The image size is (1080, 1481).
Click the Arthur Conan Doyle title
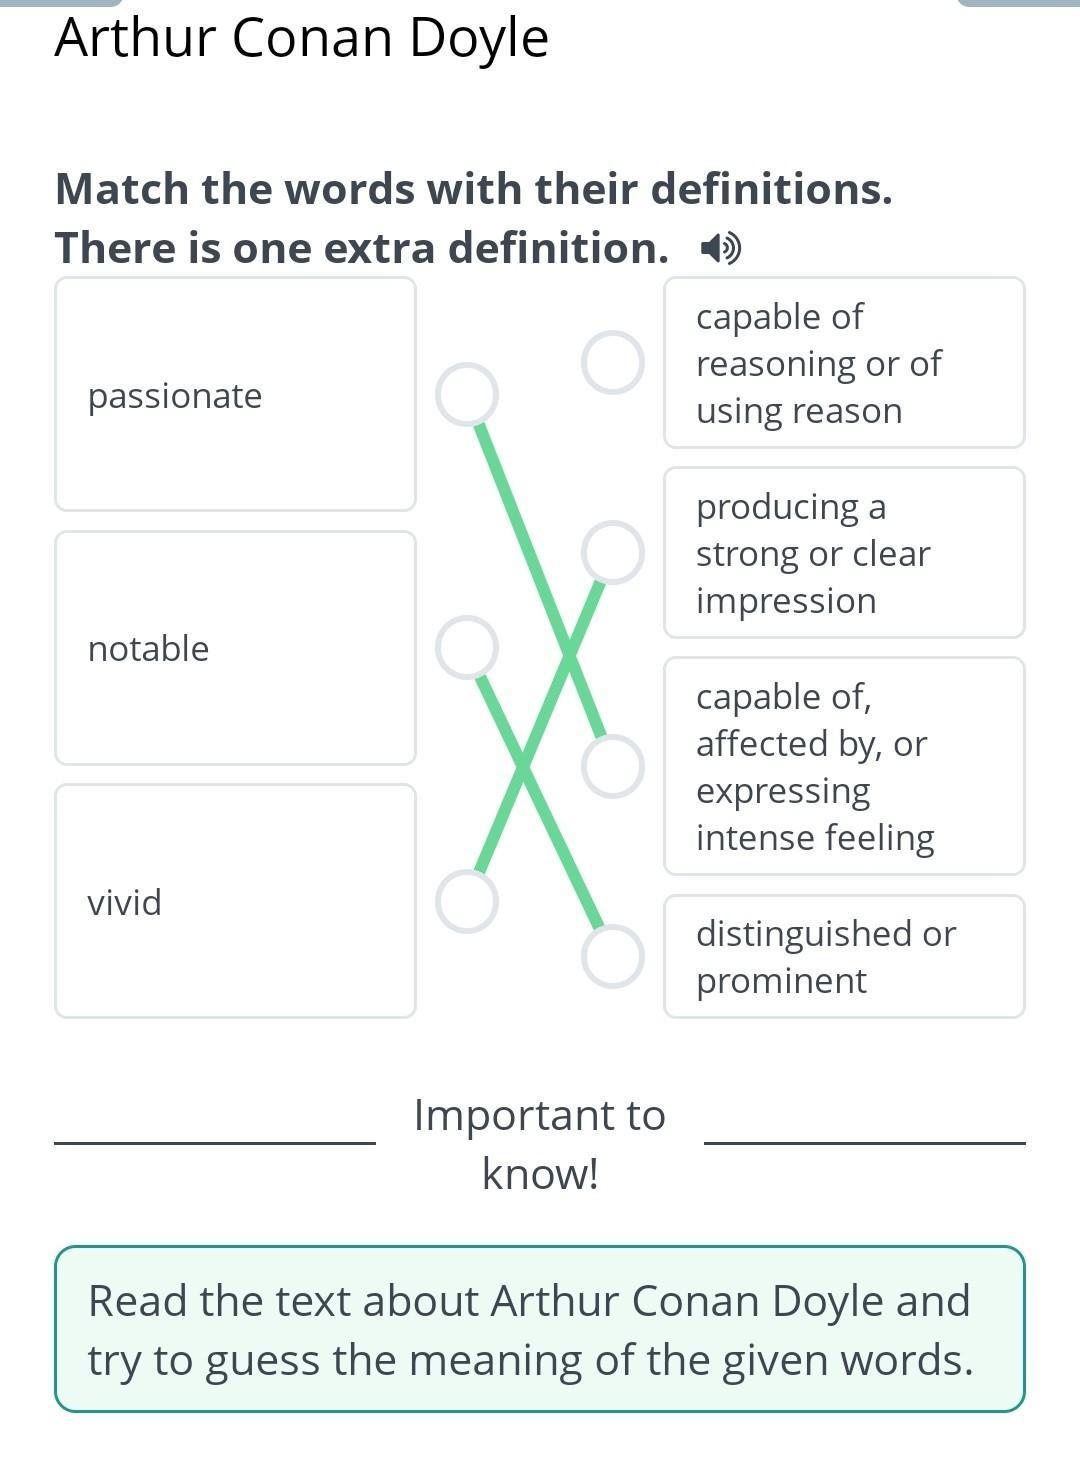click(x=302, y=38)
